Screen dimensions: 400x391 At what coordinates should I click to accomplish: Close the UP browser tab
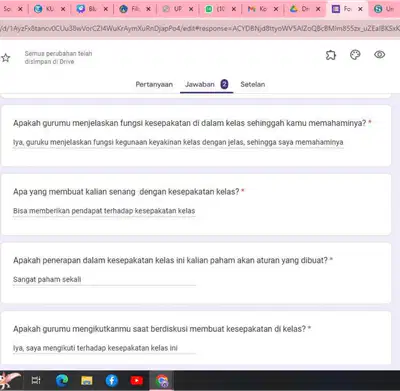click(191, 9)
